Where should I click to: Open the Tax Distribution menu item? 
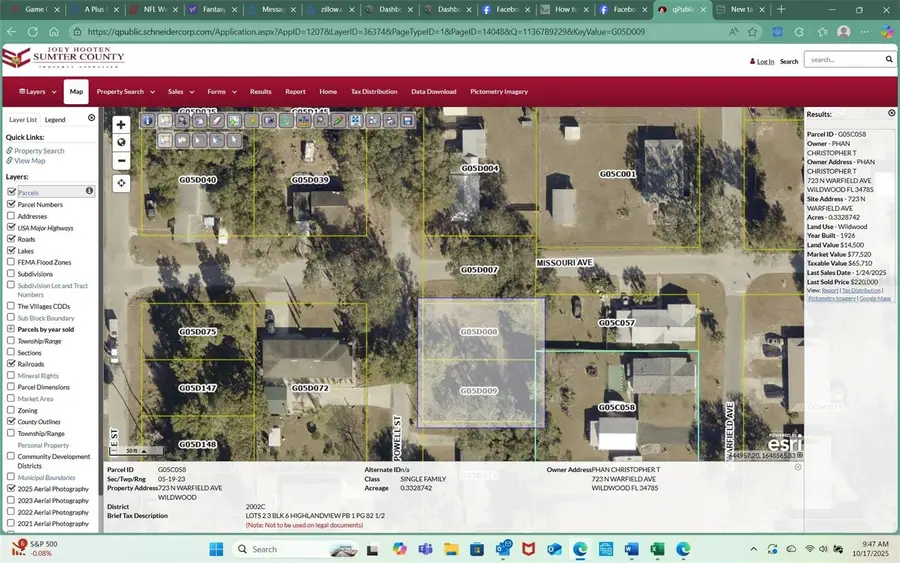point(374,91)
